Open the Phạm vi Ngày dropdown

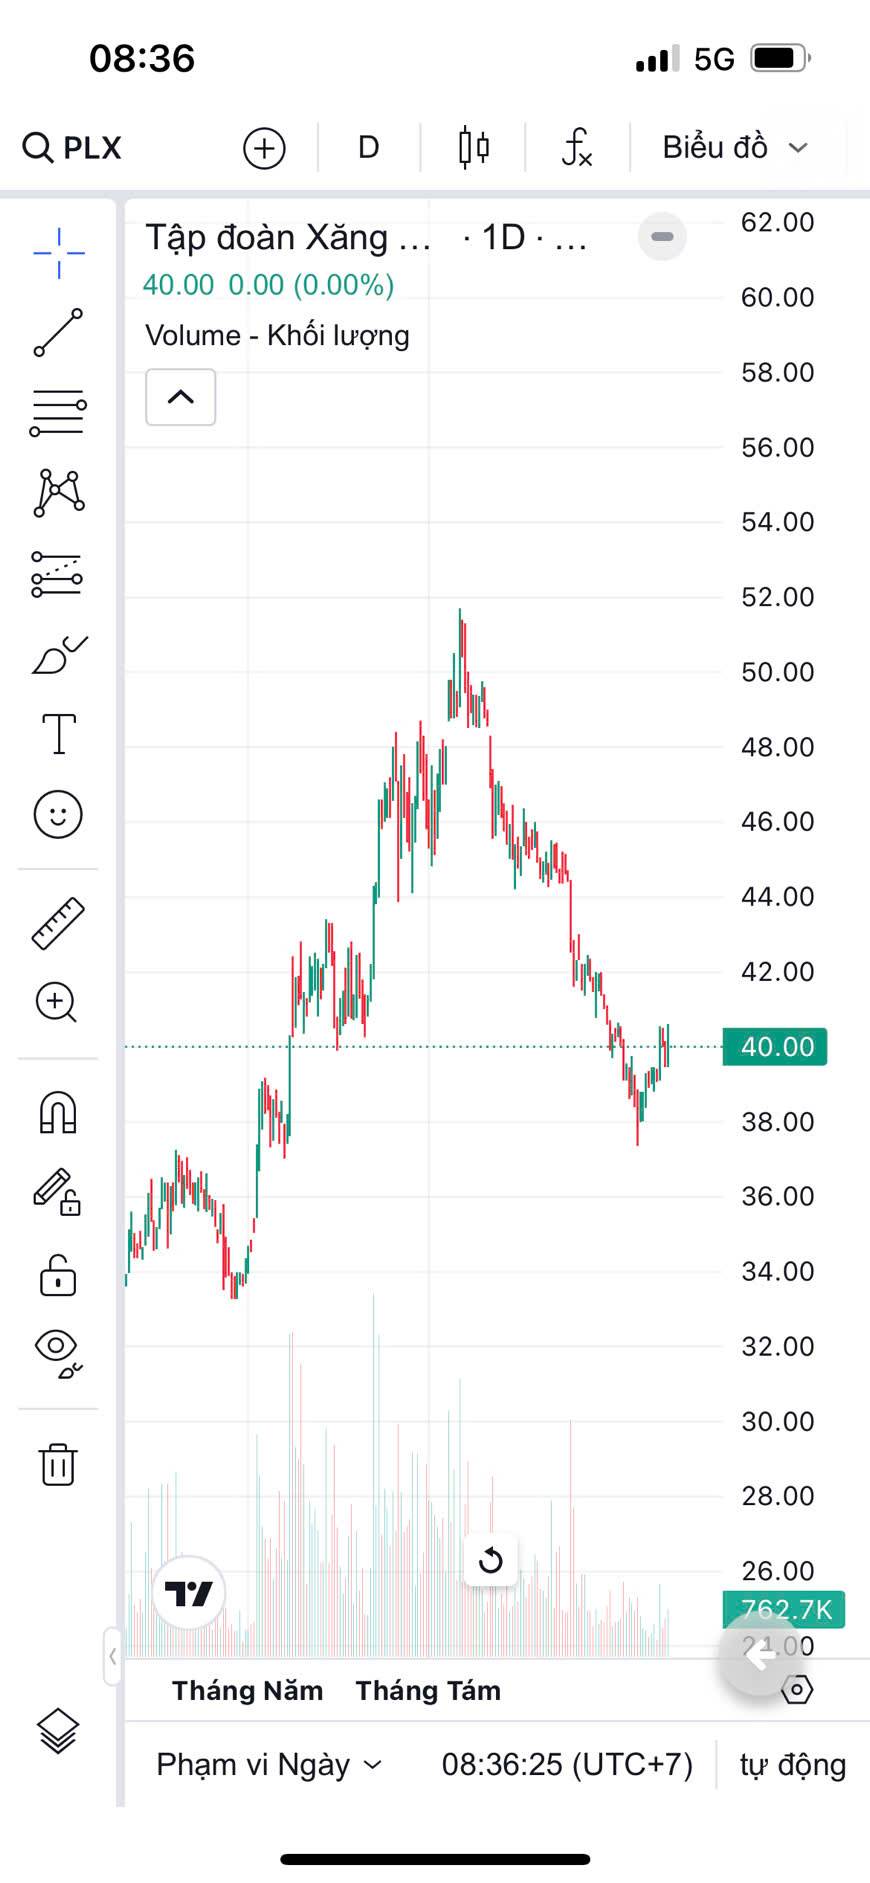[x=269, y=1765]
